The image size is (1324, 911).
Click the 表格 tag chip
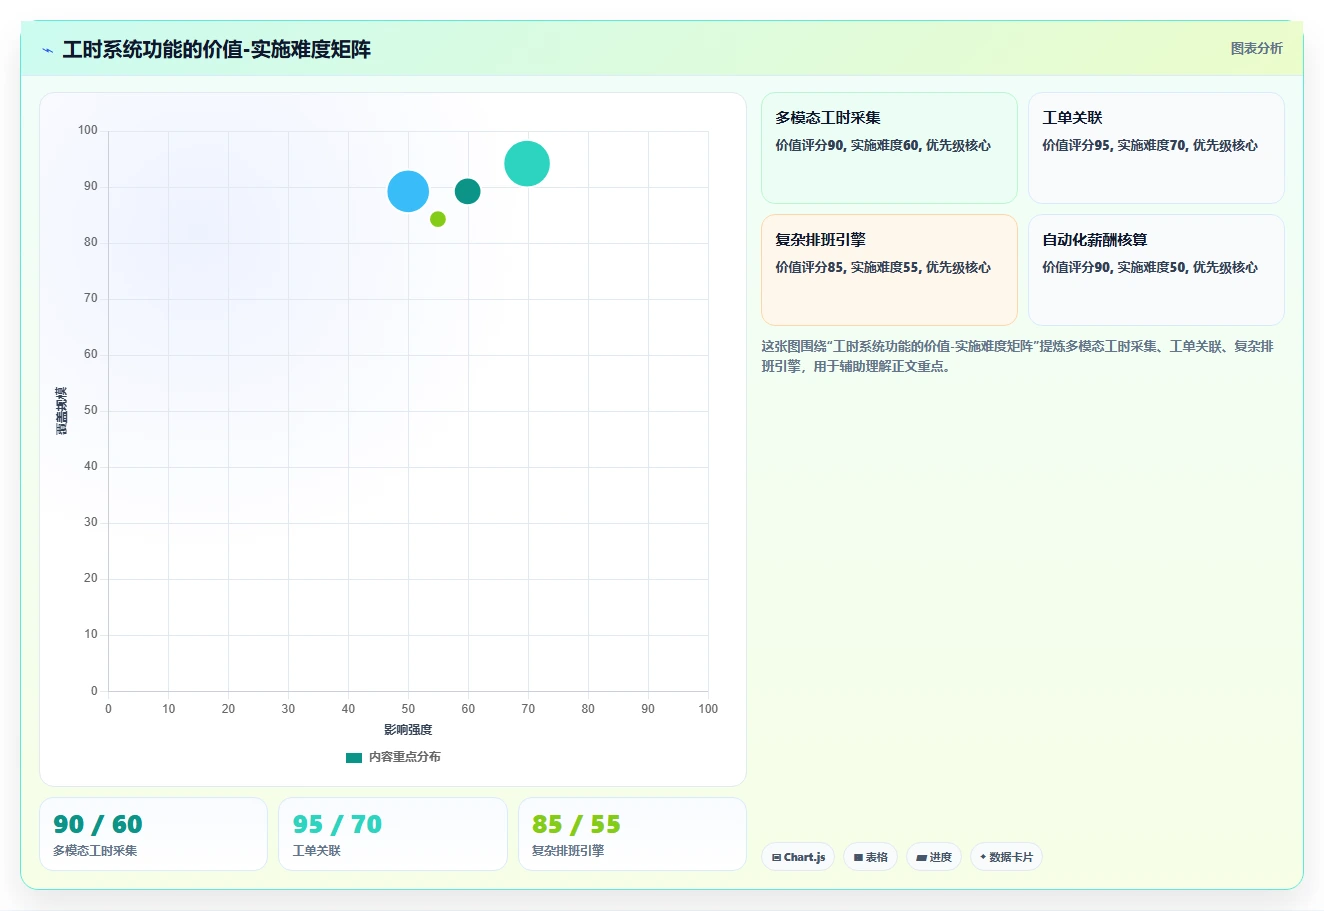coord(870,857)
